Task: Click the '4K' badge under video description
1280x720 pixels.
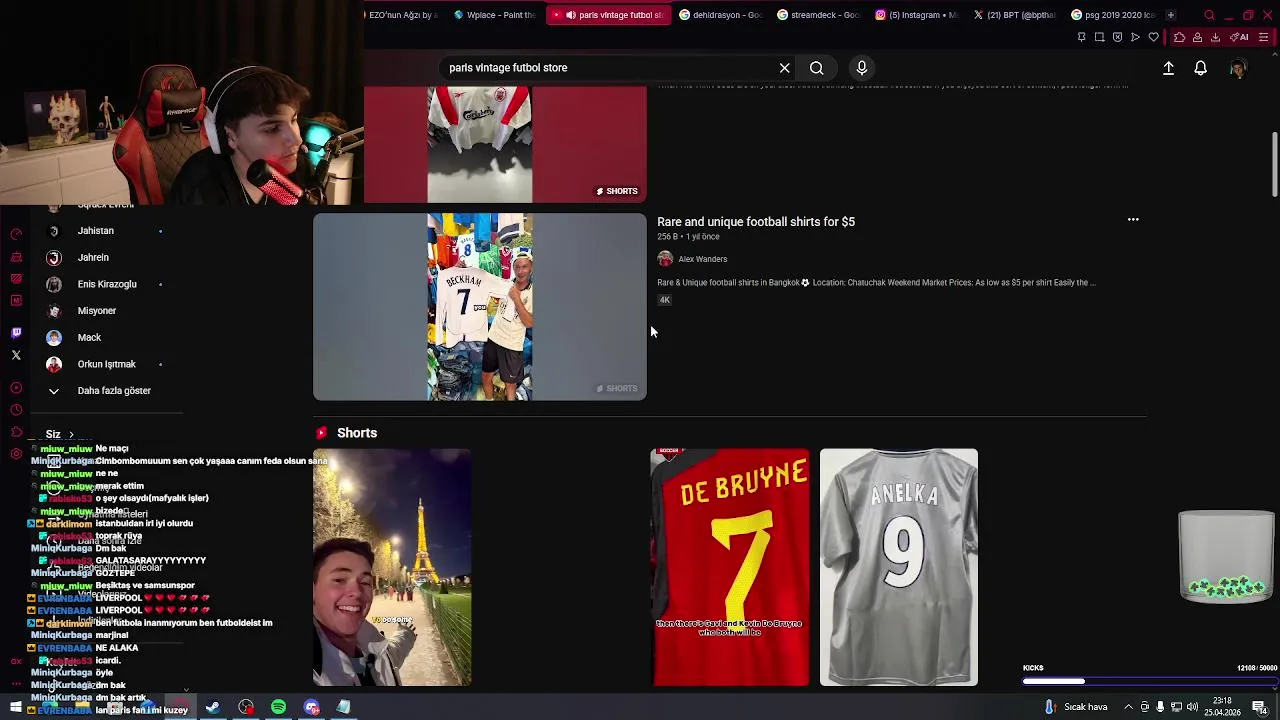Action: pos(664,300)
